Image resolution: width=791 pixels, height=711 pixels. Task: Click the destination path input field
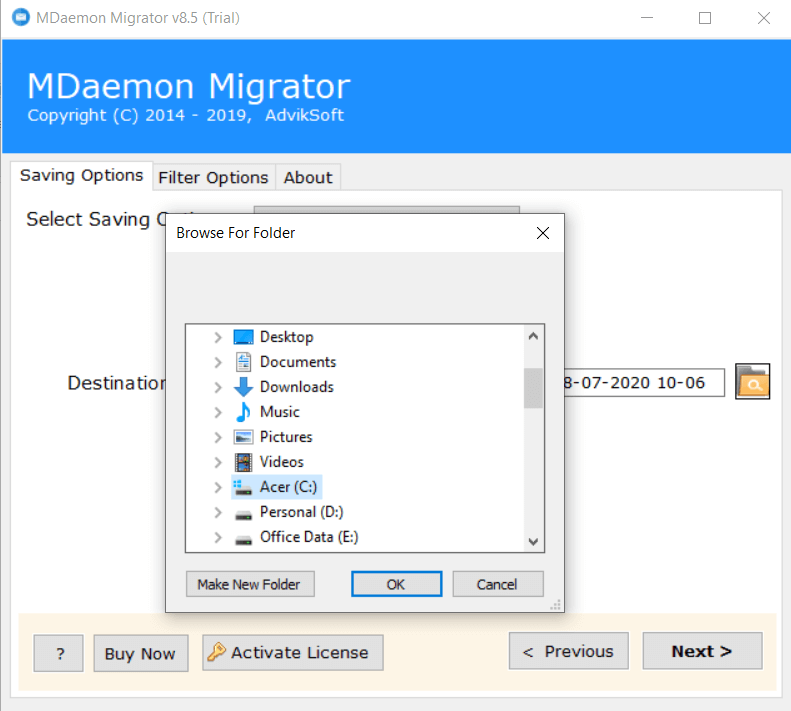pyautogui.click(x=644, y=382)
